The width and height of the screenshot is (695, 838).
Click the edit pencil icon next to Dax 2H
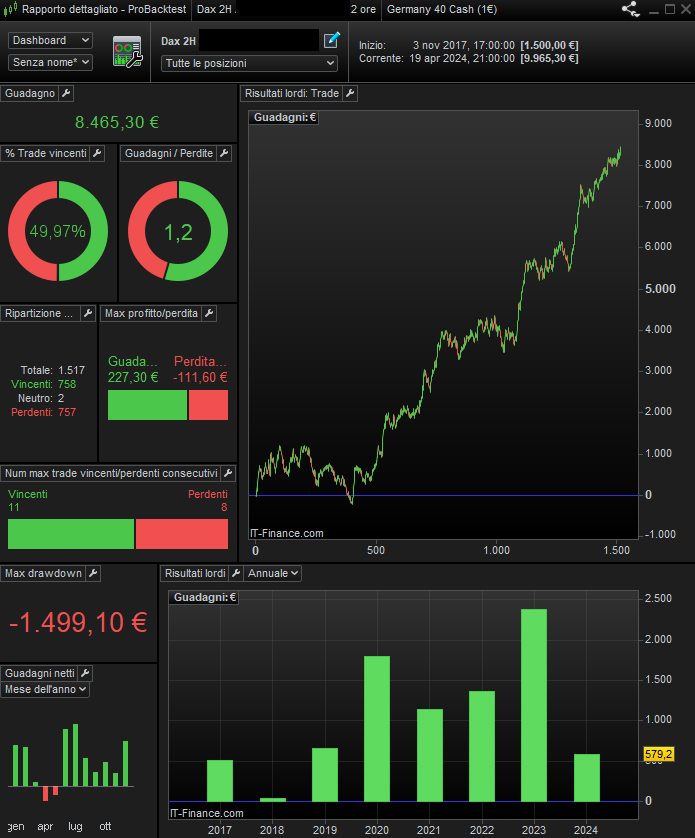tap(331, 40)
